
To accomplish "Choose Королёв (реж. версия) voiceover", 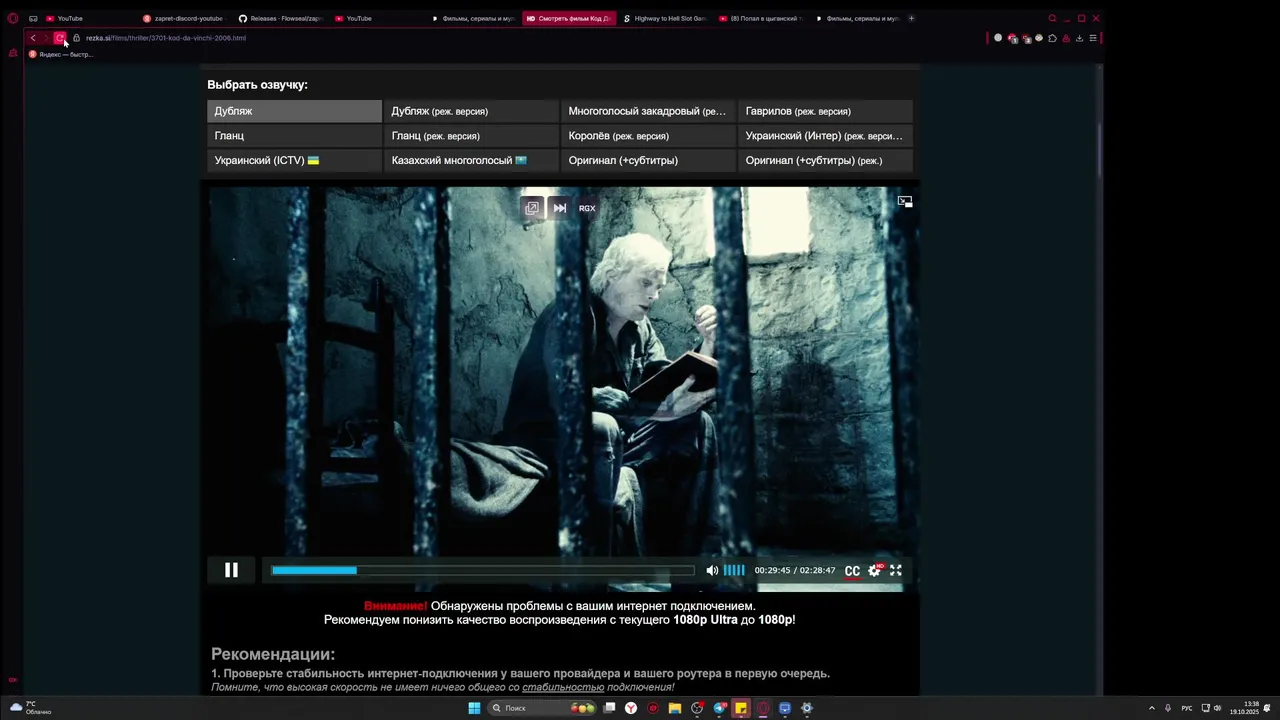I will [x=648, y=136].
